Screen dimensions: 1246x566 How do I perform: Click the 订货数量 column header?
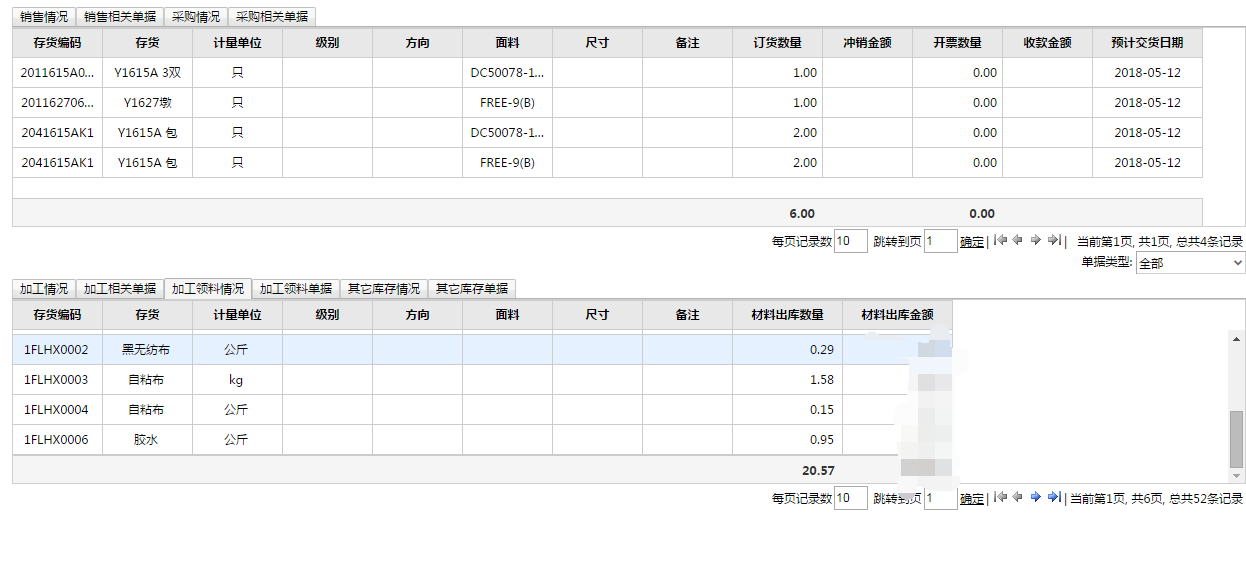coord(777,43)
